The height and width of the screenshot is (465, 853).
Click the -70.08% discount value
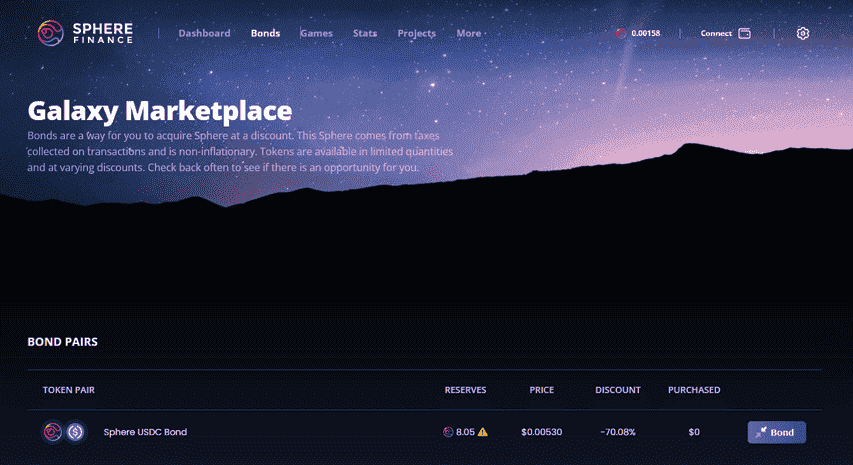click(x=618, y=432)
